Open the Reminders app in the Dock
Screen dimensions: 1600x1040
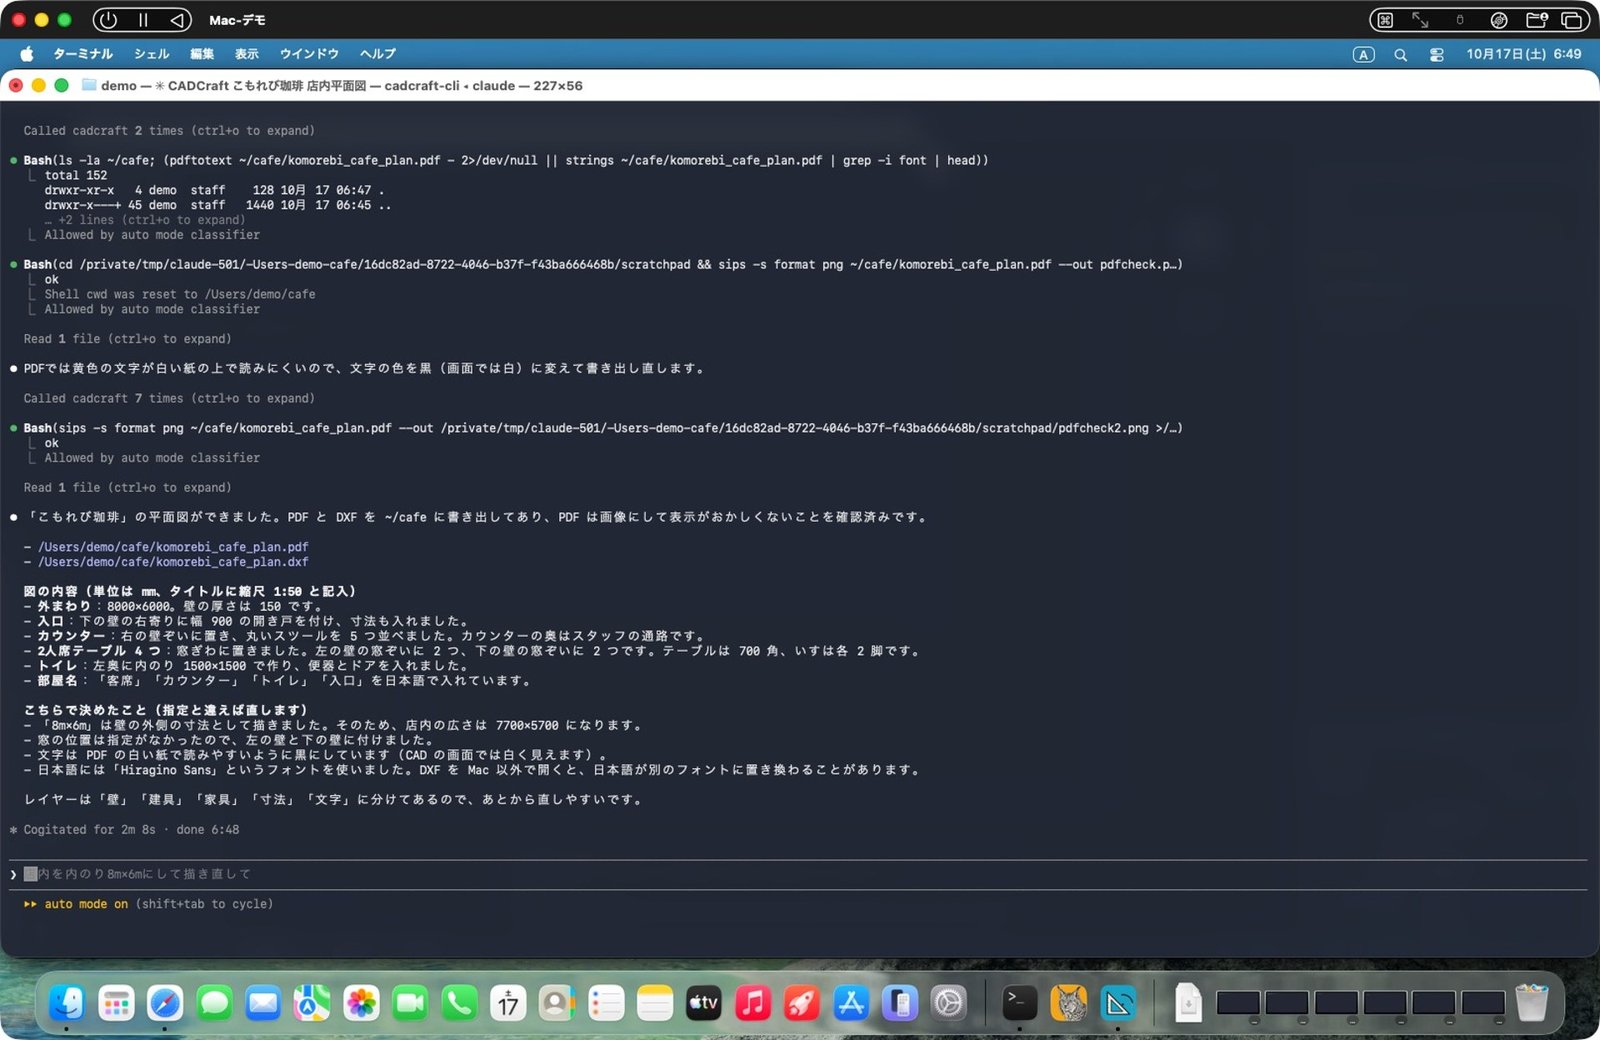[606, 1003]
